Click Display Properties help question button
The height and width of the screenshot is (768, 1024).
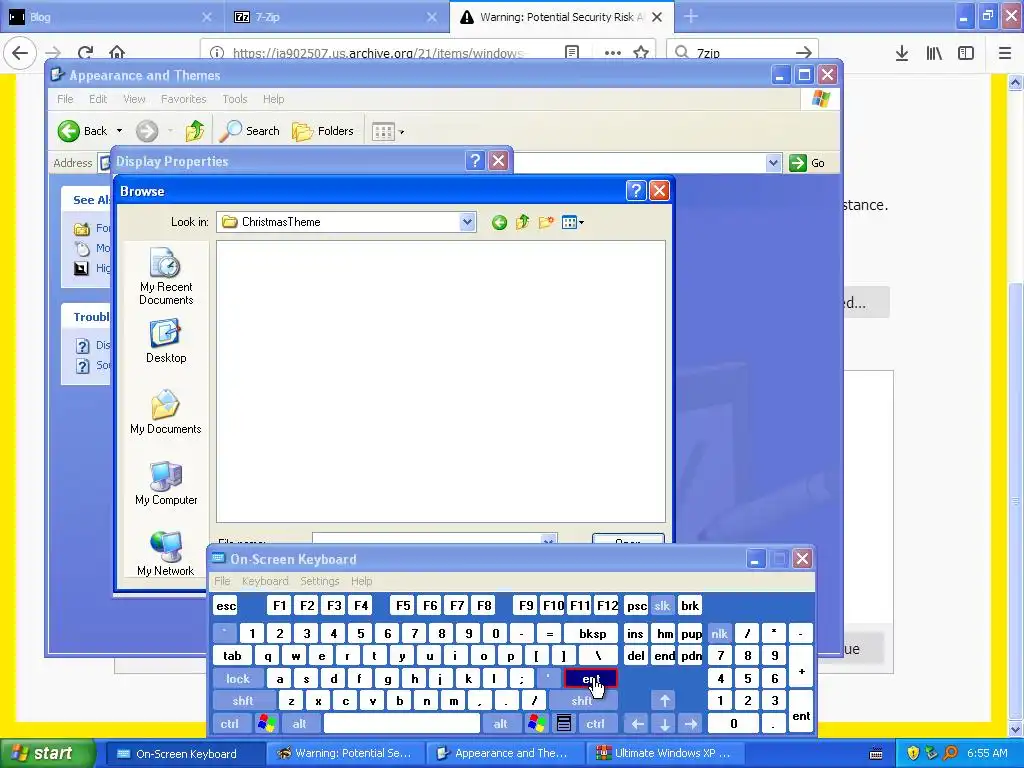tap(475, 161)
